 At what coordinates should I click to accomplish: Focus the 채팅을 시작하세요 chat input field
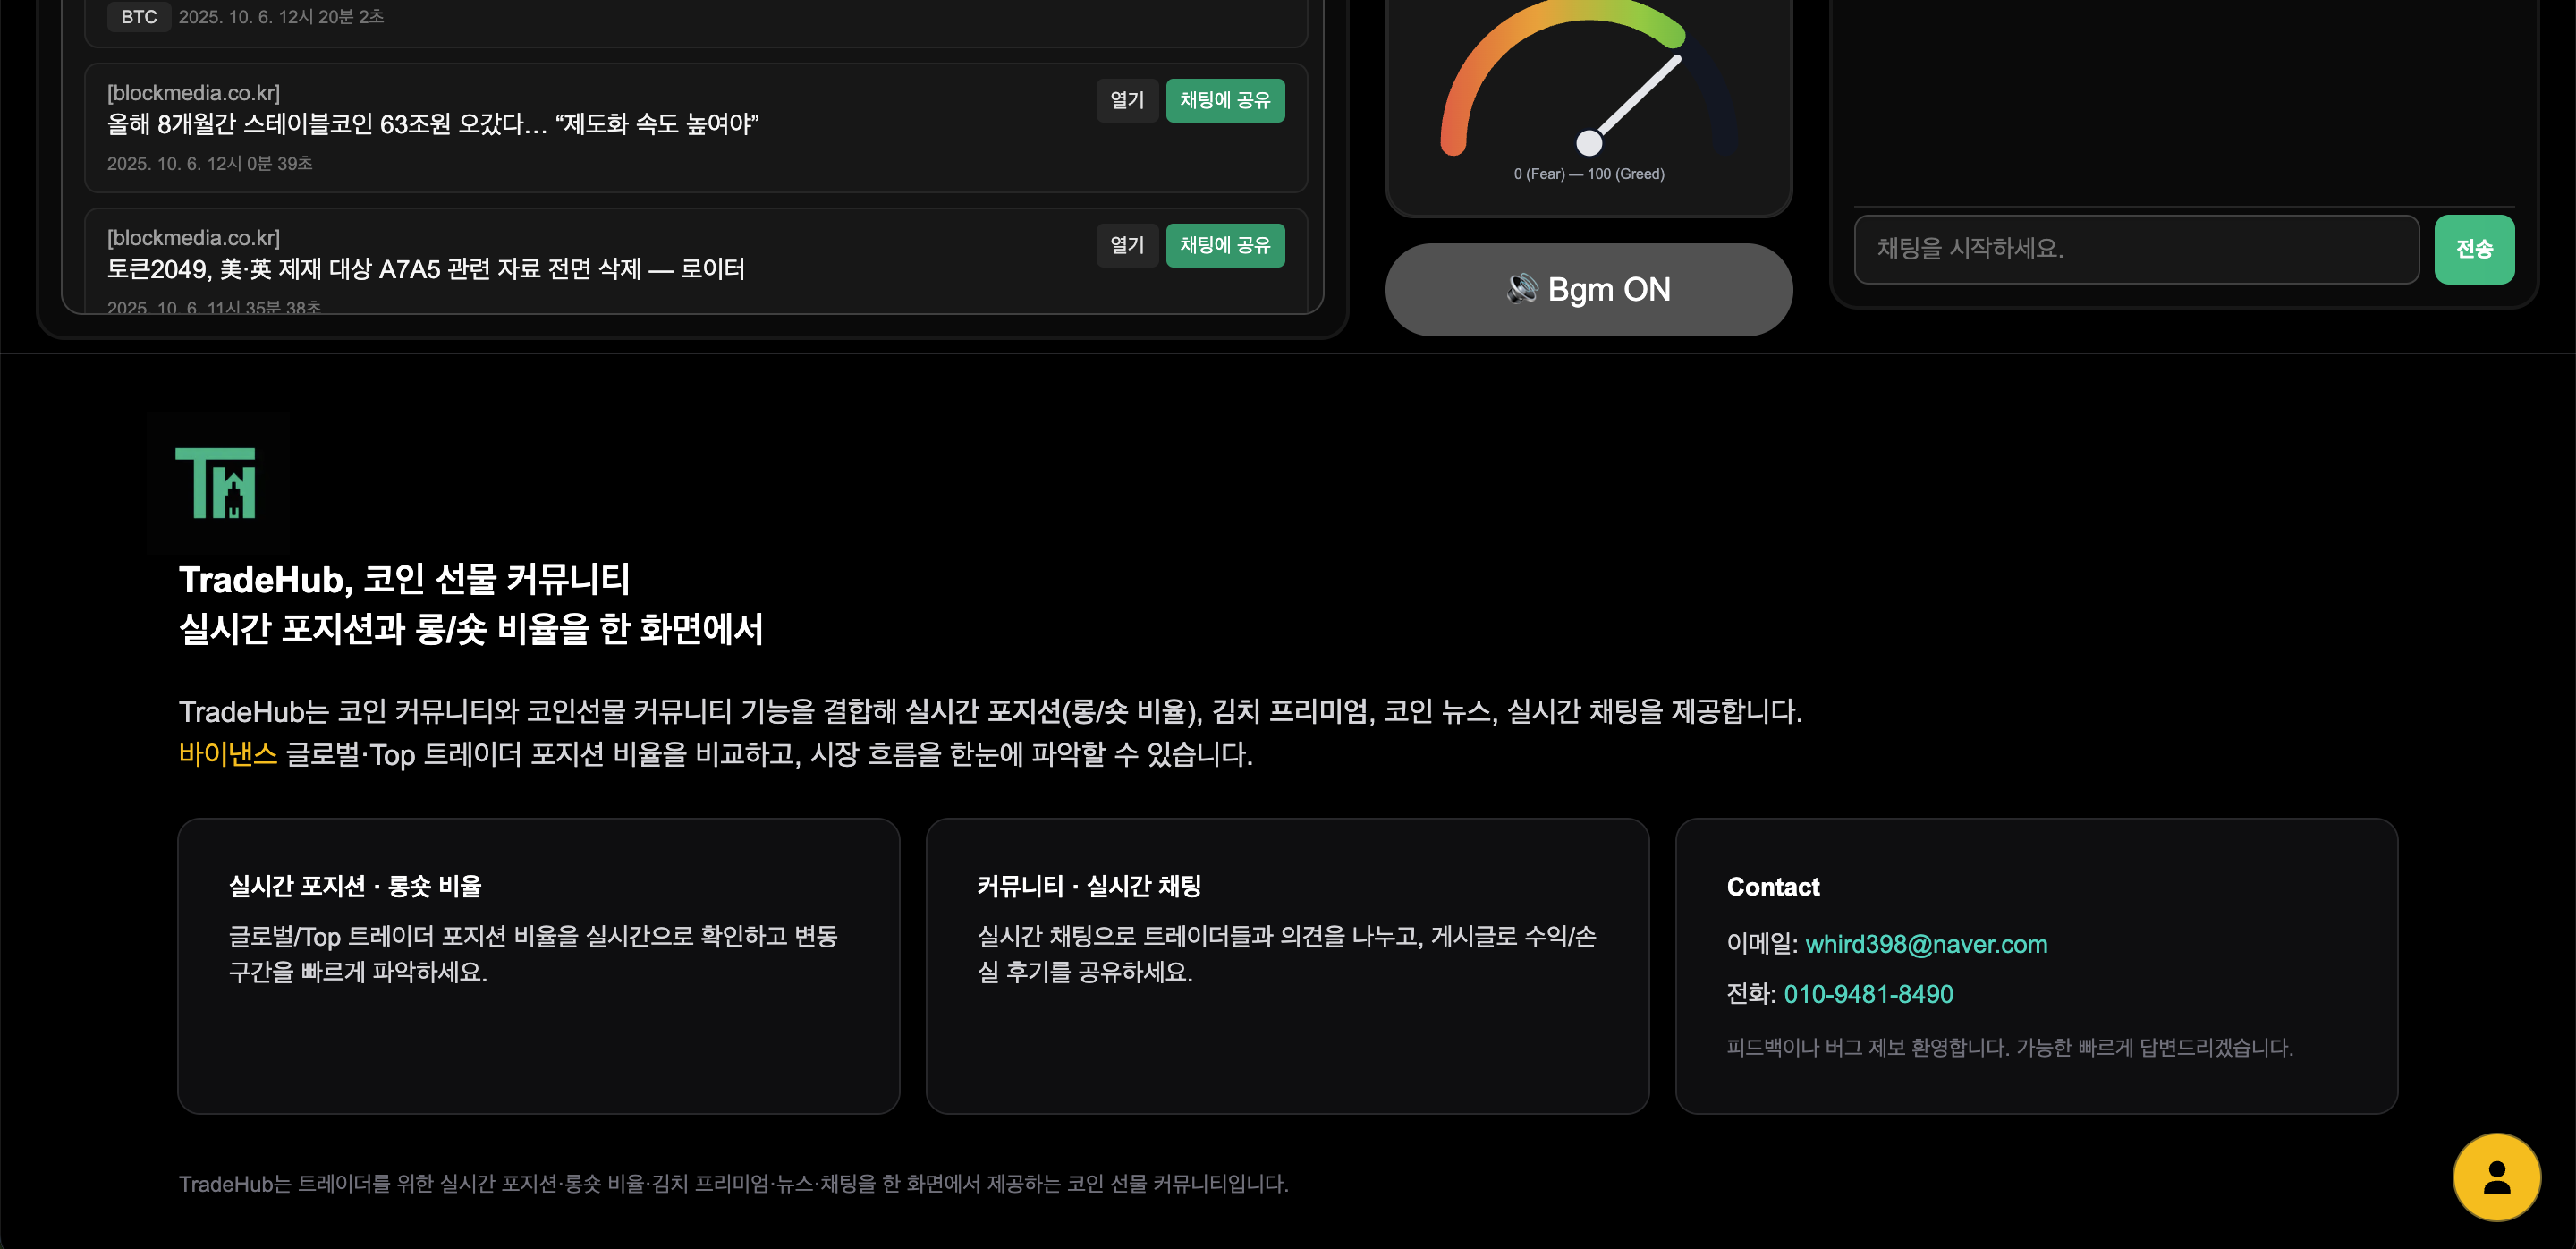tap(2135, 249)
